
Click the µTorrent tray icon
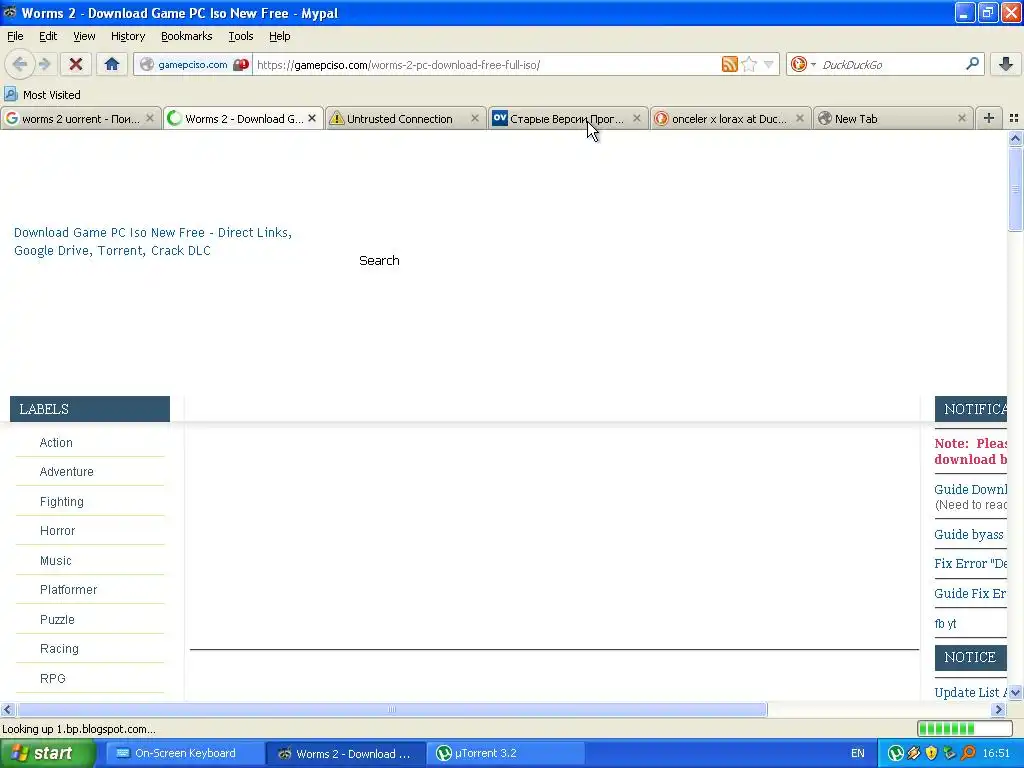point(895,753)
